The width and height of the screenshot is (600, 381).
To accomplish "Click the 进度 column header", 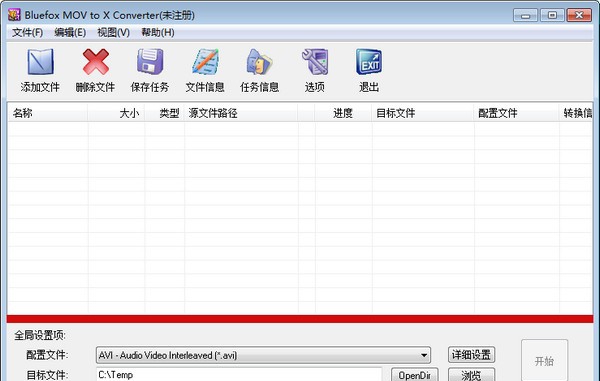I will [x=343, y=113].
